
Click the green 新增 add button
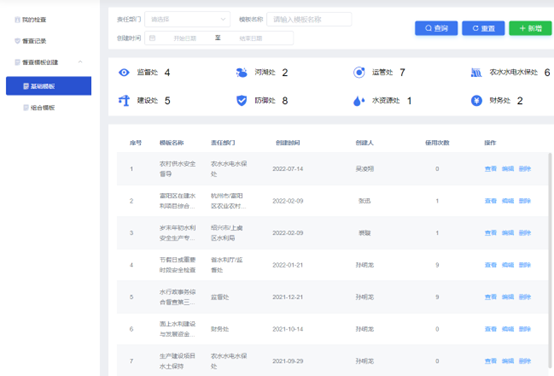coord(530,28)
